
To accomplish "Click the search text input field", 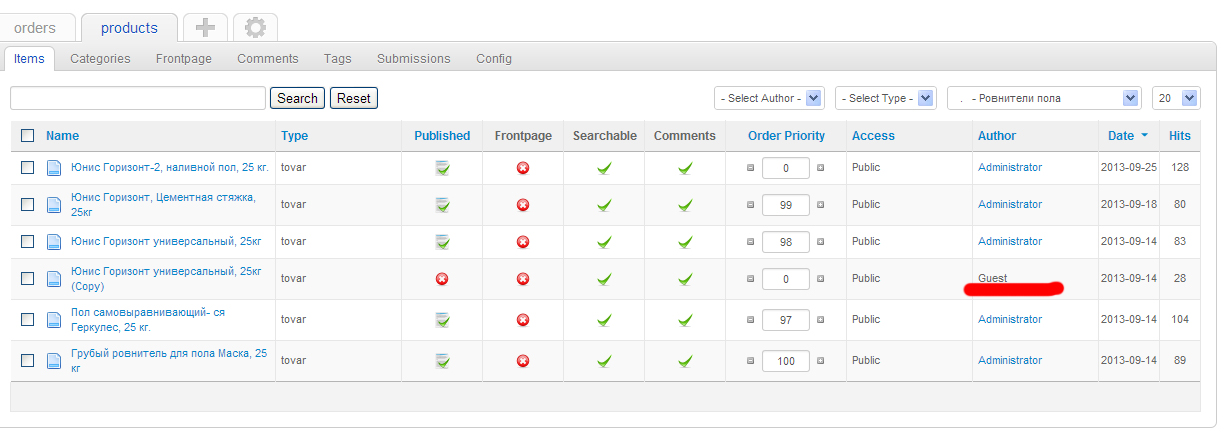I will 137,98.
